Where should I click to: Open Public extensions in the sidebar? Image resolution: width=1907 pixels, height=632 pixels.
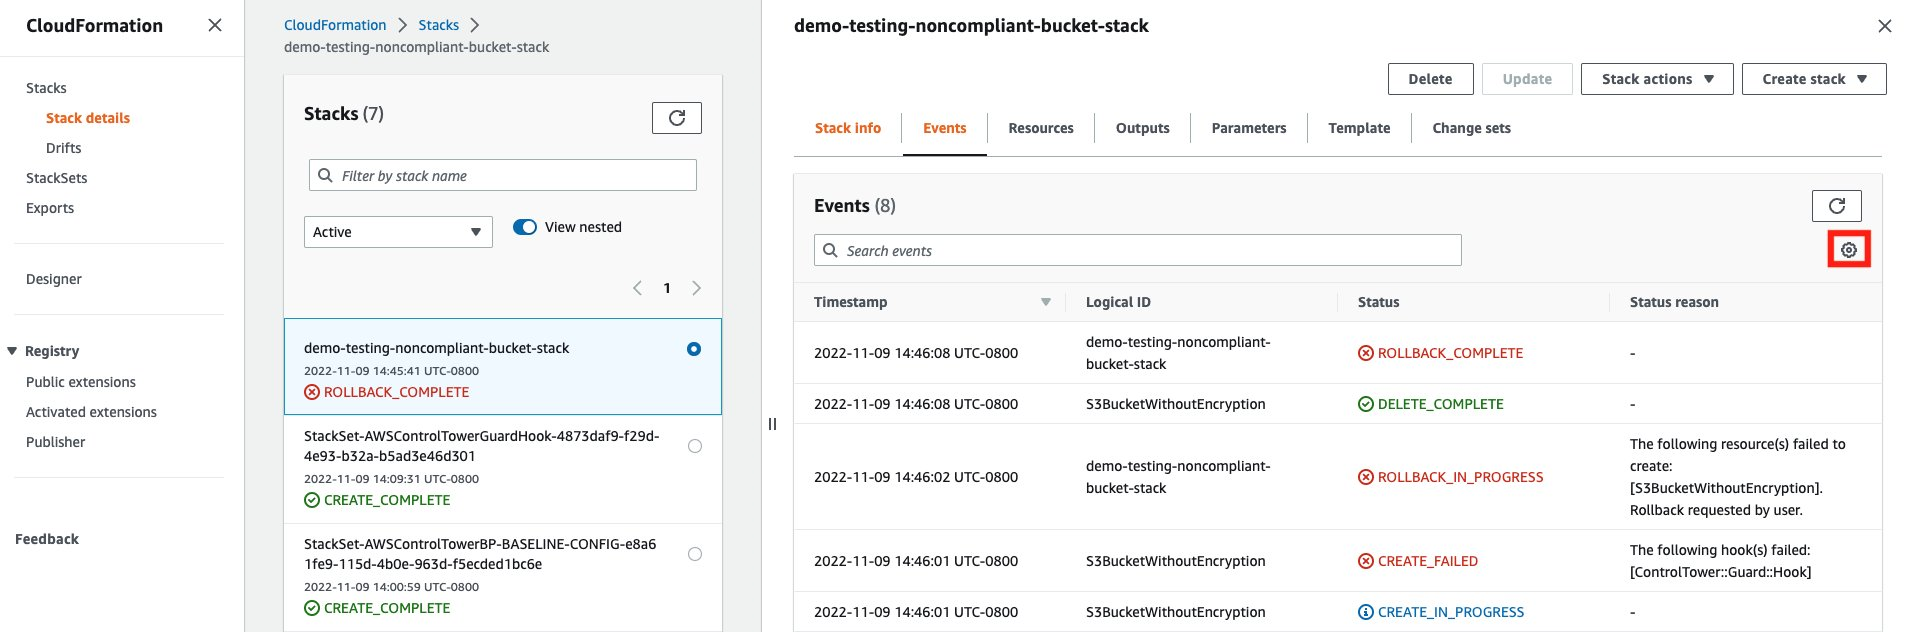coord(81,382)
